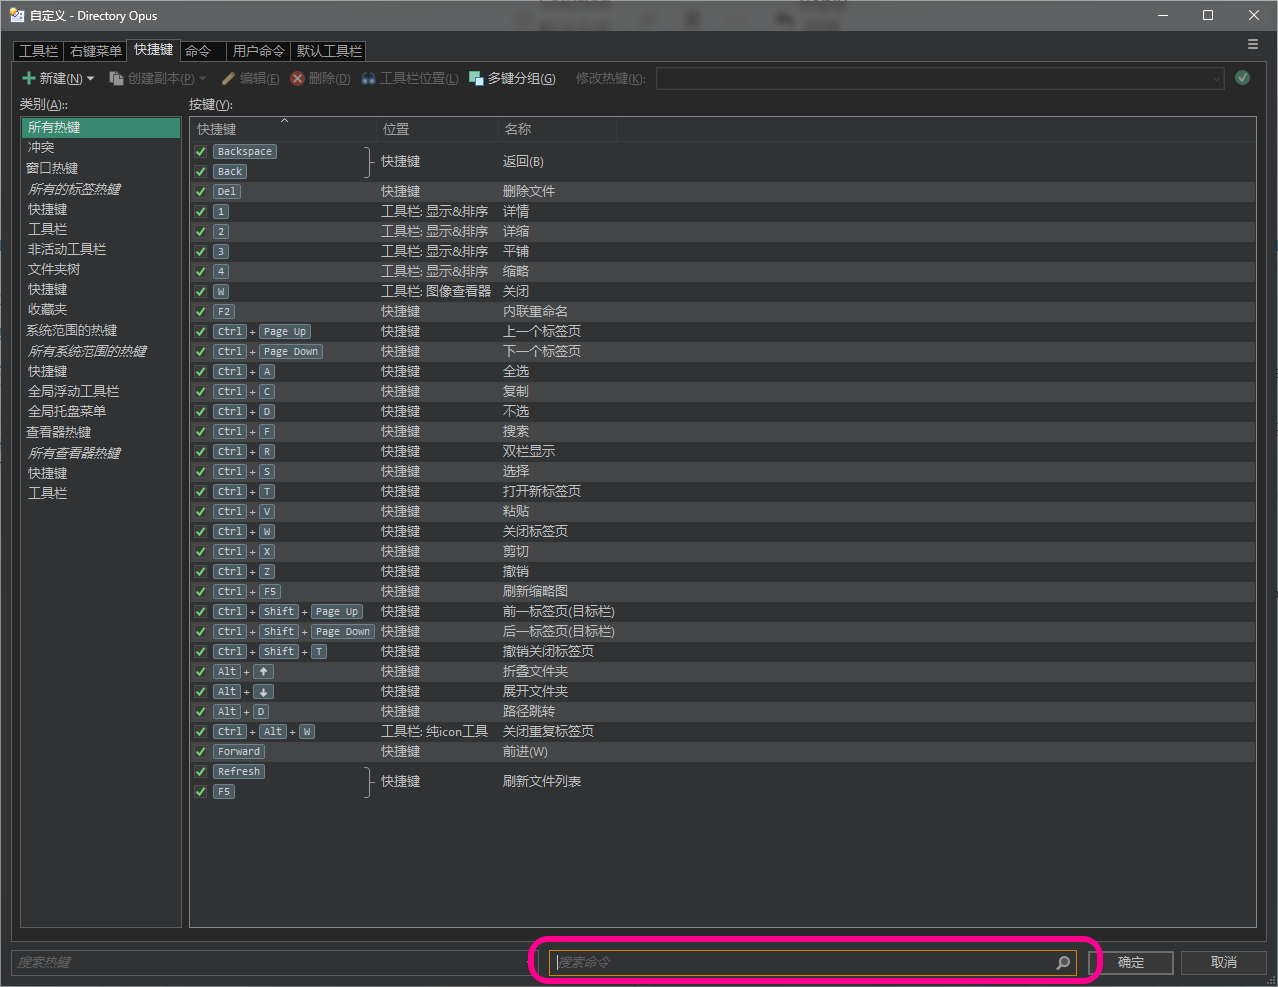Open the 默认工具栏 tab
The width and height of the screenshot is (1278, 987).
click(329, 51)
